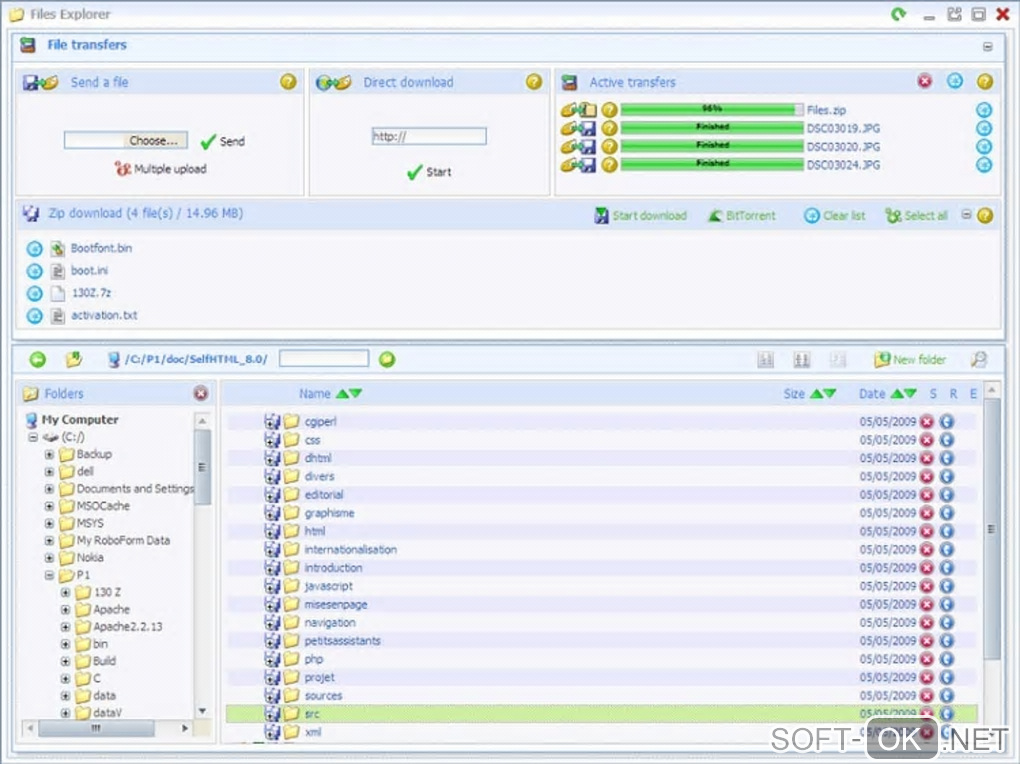The height and width of the screenshot is (764, 1020).
Task: Expand the Nokia folder node
Action: [49, 558]
